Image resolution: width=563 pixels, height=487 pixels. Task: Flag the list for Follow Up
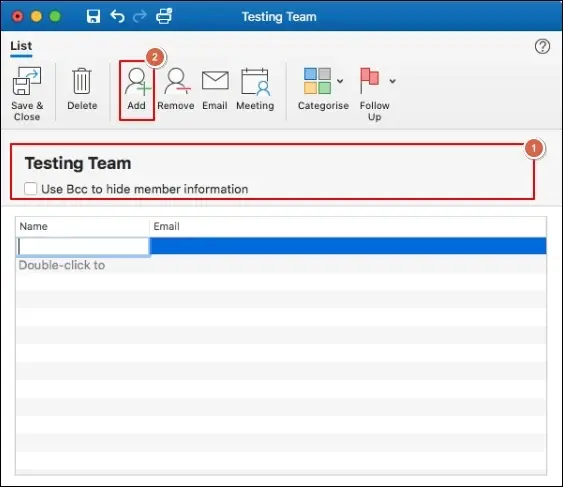point(369,81)
